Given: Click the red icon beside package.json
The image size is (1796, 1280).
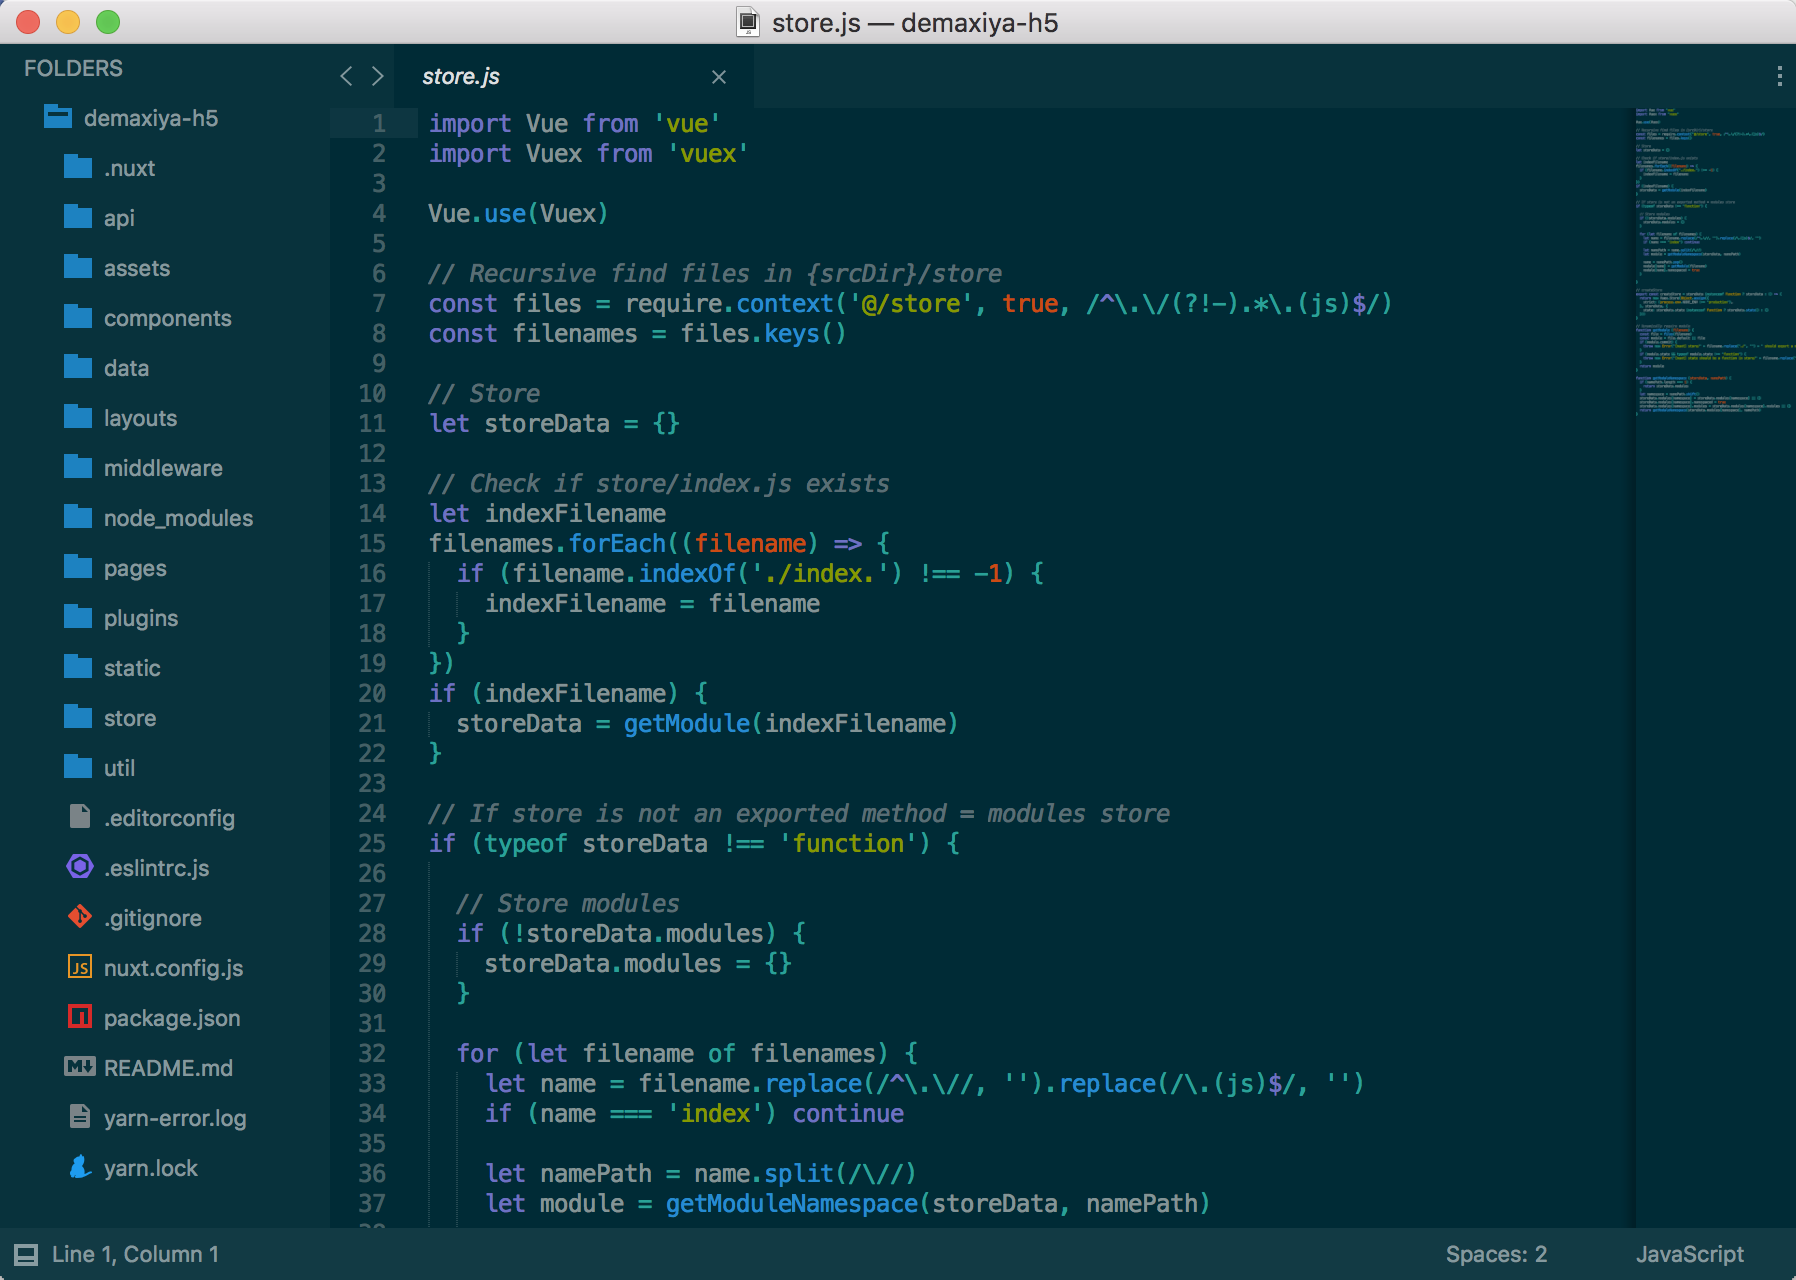Looking at the screenshot, I should 80,1017.
